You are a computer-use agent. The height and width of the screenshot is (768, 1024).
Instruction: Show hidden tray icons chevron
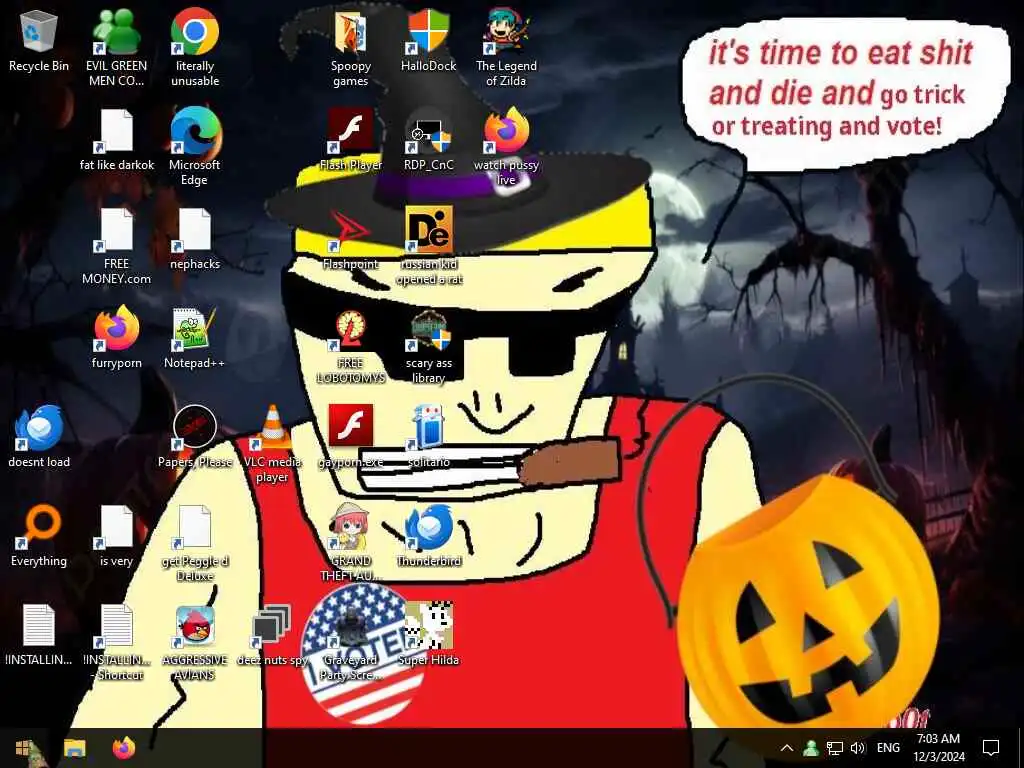click(x=787, y=748)
